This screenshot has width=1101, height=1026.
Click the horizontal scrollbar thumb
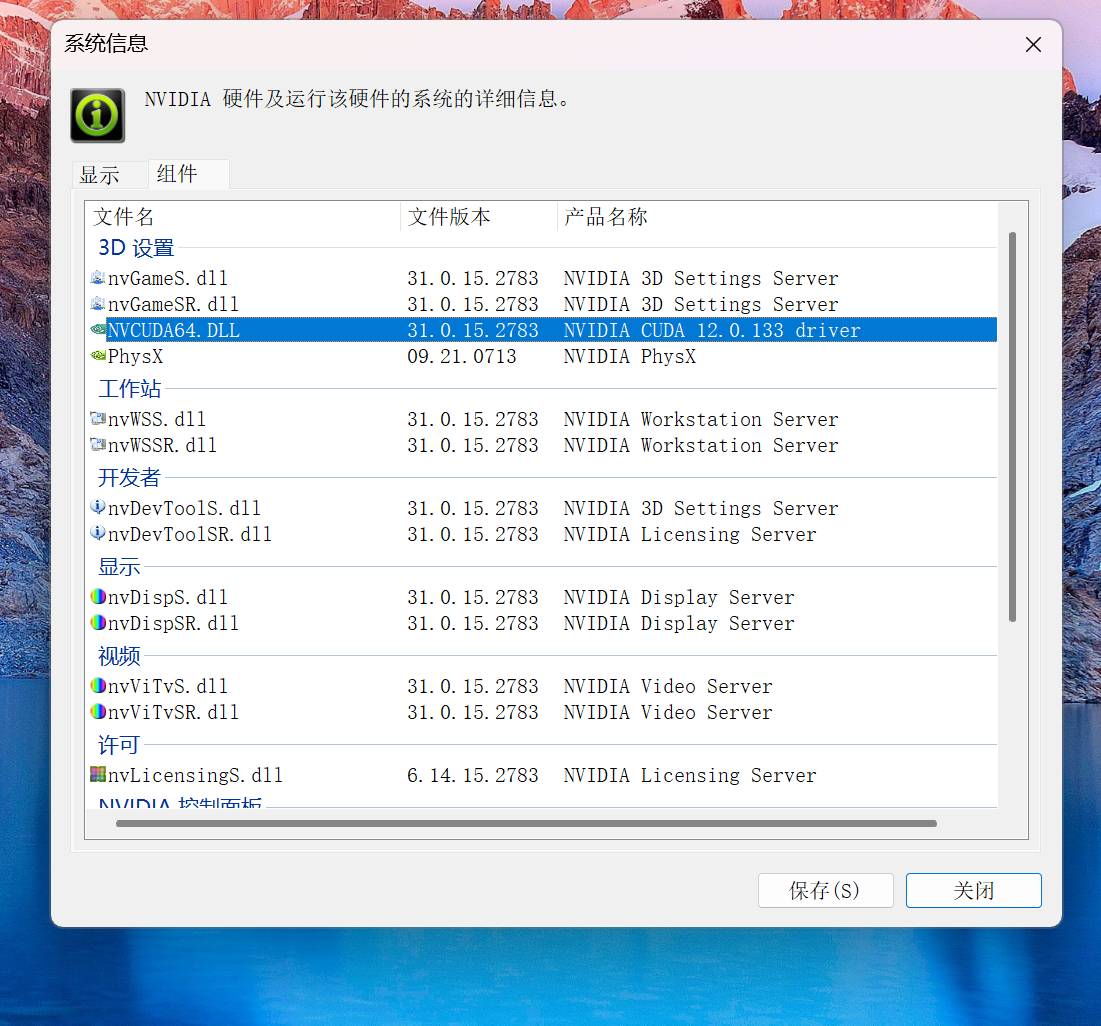(526, 823)
